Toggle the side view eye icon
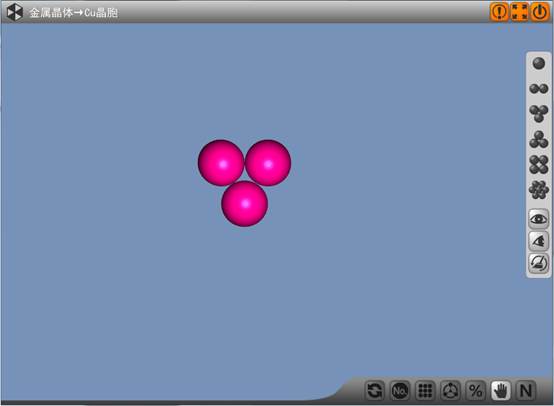The width and height of the screenshot is (554, 406). (538, 241)
